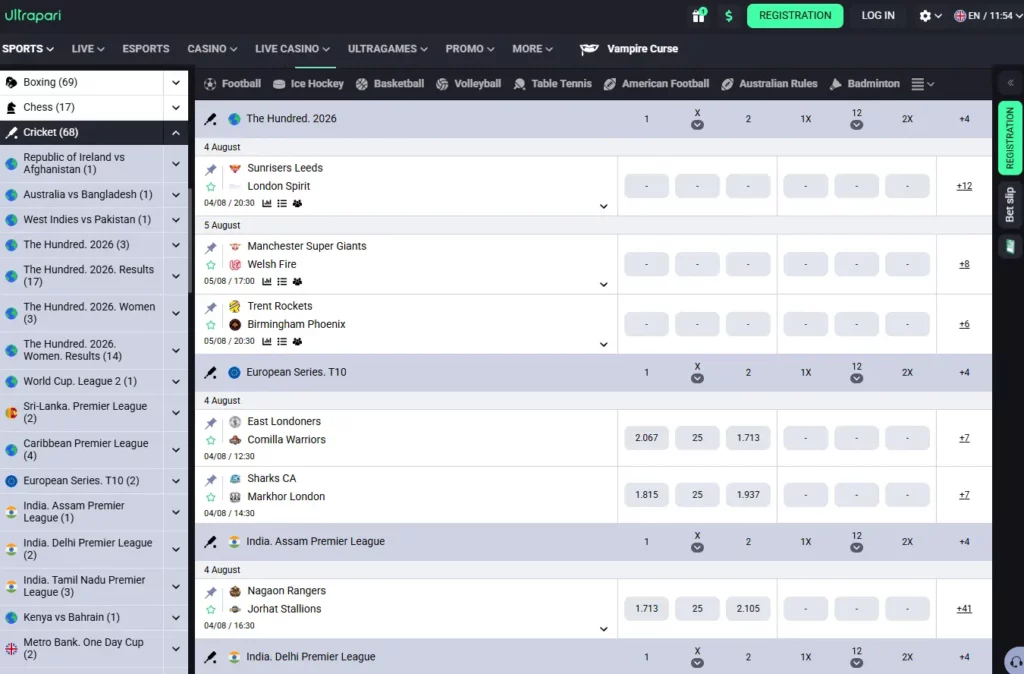Favorite the Nagaon Rangers match with star
This screenshot has height=674, width=1024.
click(211, 609)
